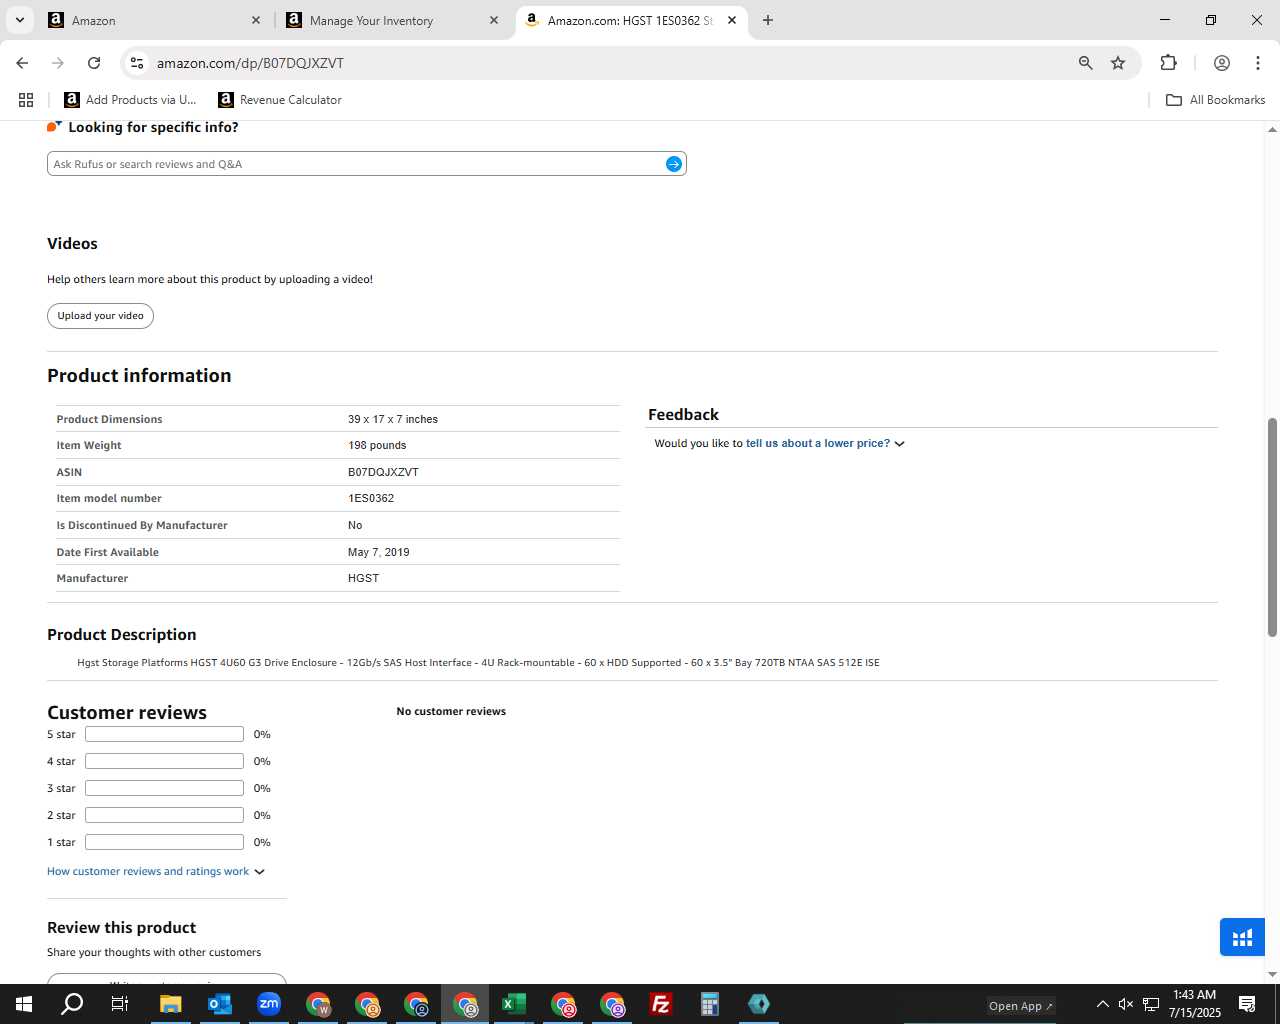The height and width of the screenshot is (1024, 1280).
Task: Click the 3 star rating bar
Action: click(x=164, y=788)
